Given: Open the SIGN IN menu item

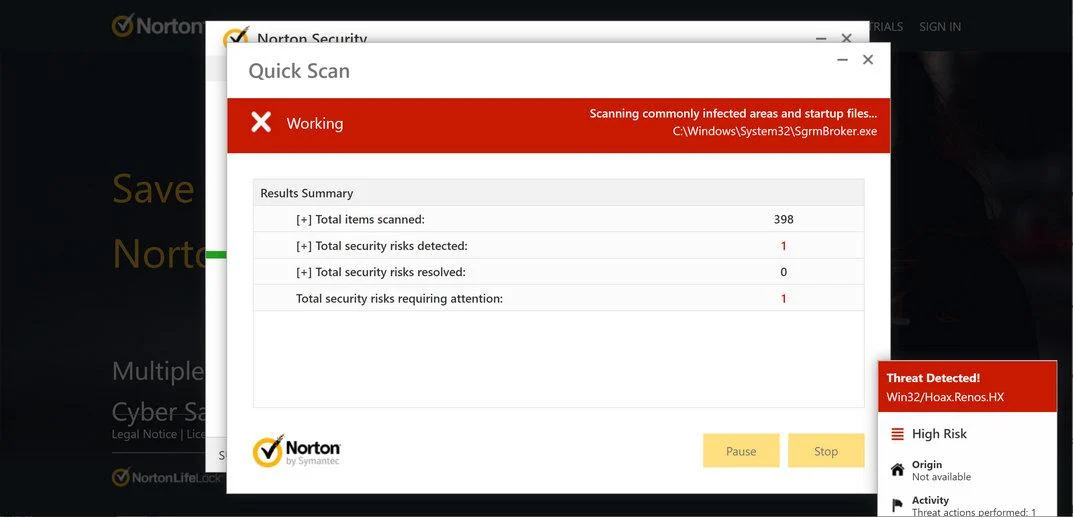Looking at the screenshot, I should point(940,27).
